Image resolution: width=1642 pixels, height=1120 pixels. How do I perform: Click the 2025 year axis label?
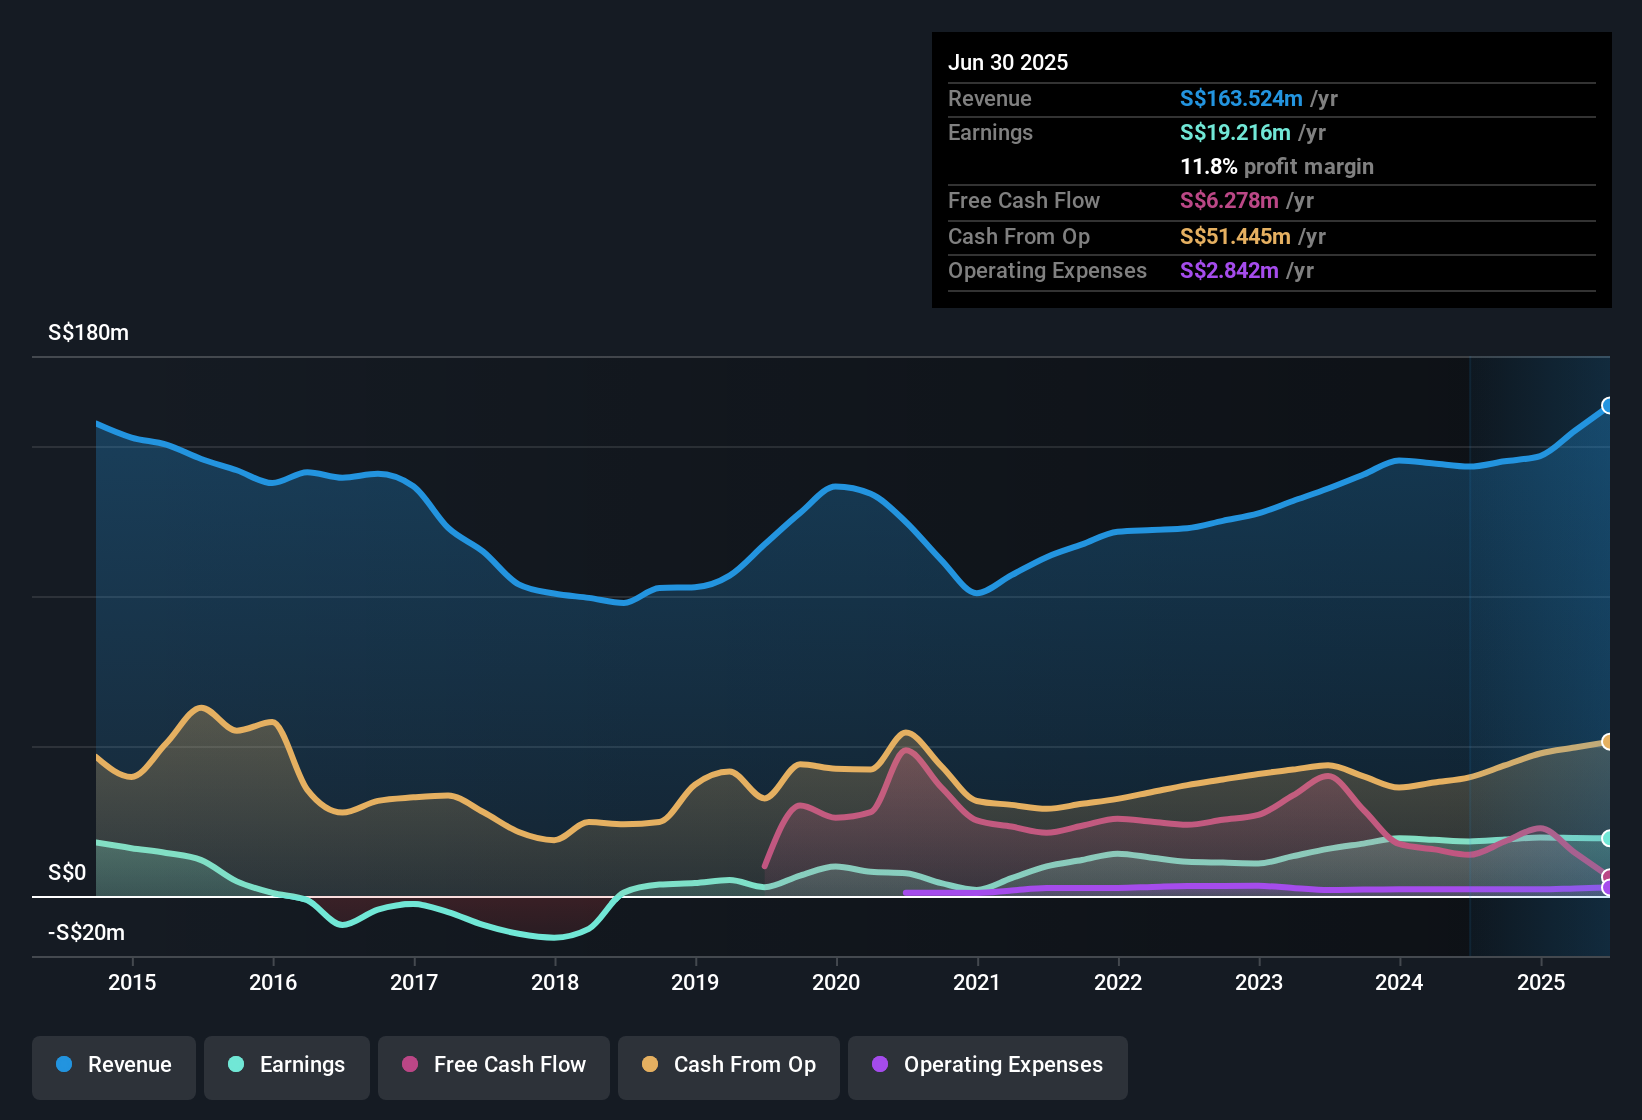point(1541,982)
